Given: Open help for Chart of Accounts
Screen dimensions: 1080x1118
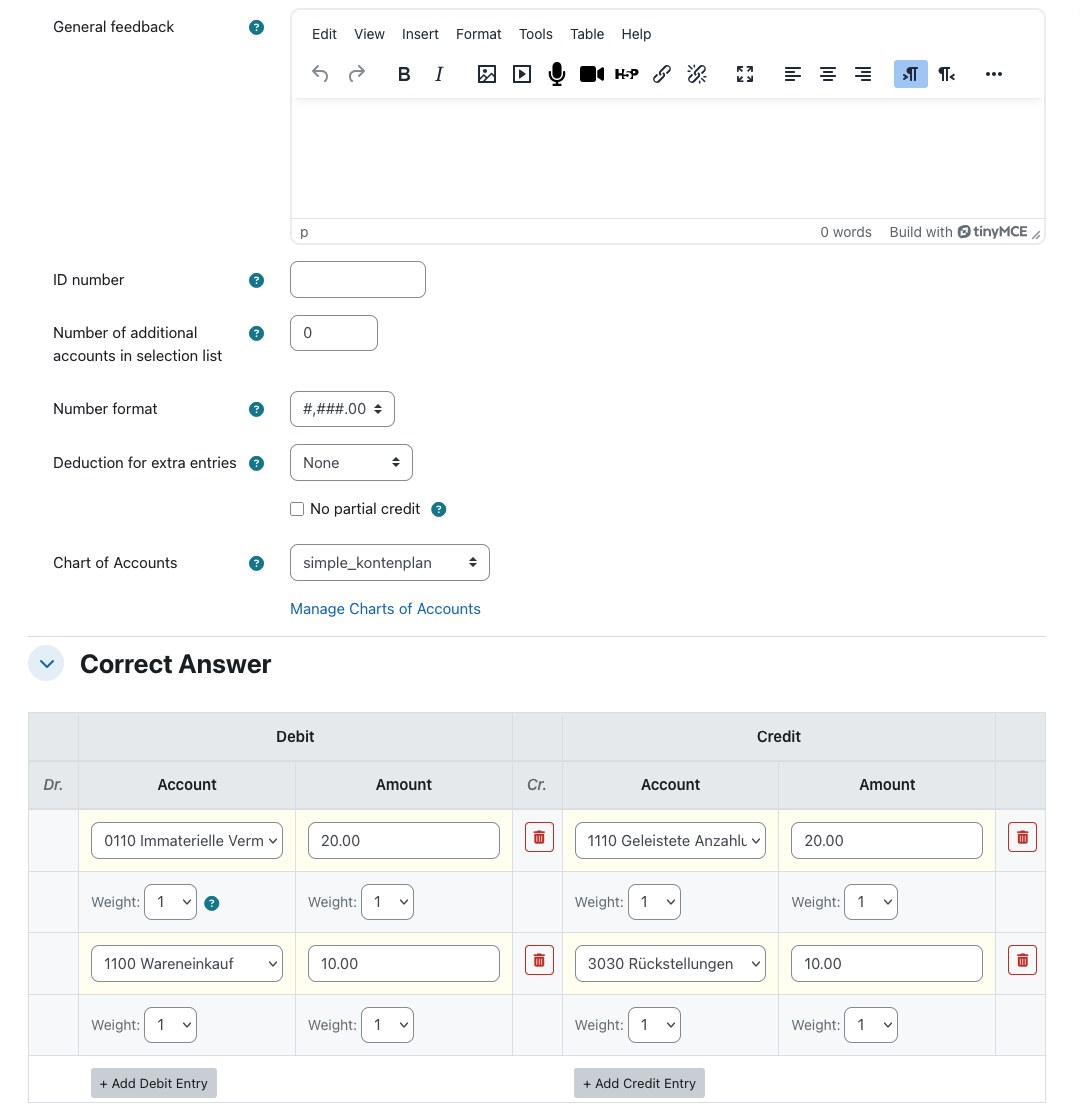Looking at the screenshot, I should [x=257, y=563].
